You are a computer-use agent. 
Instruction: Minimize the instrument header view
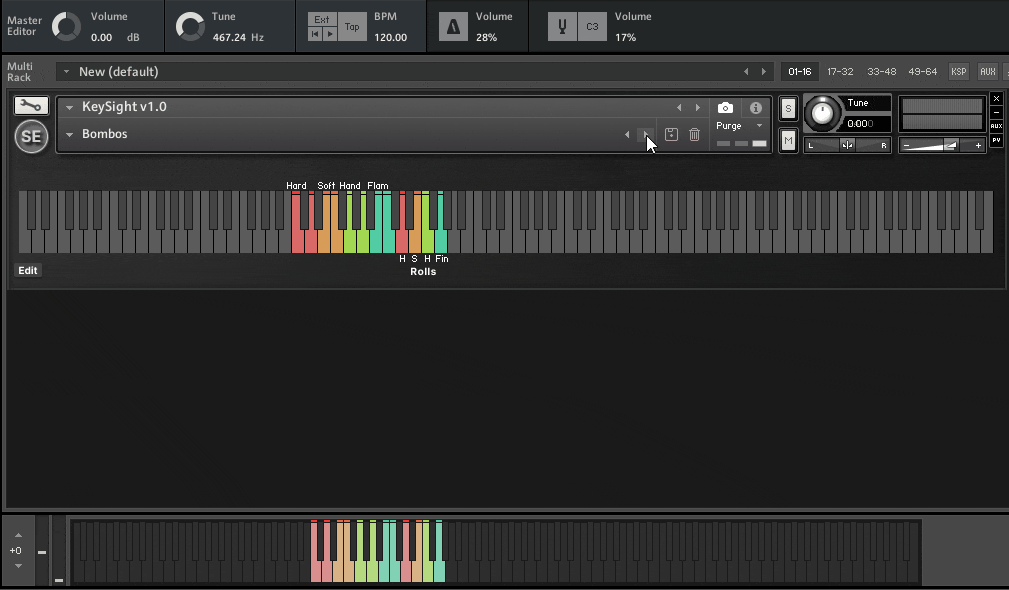(x=996, y=112)
